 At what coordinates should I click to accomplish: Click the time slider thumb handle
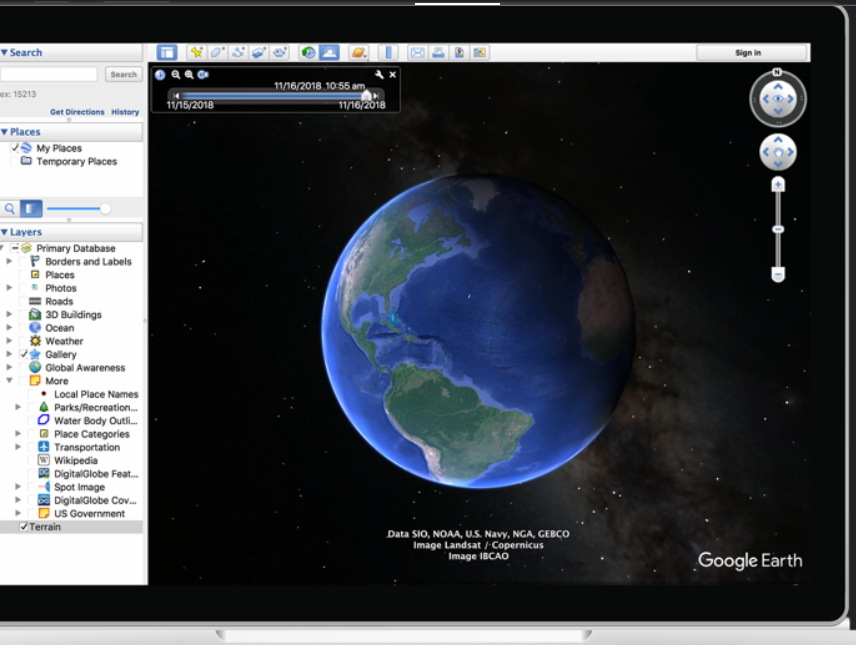(366, 96)
